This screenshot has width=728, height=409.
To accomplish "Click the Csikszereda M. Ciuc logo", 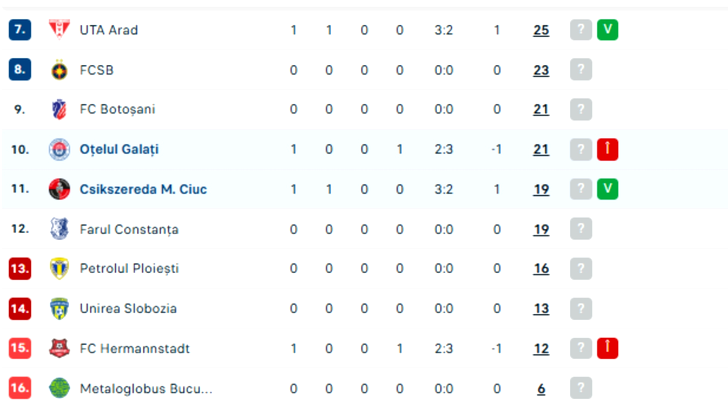I will [60, 189].
